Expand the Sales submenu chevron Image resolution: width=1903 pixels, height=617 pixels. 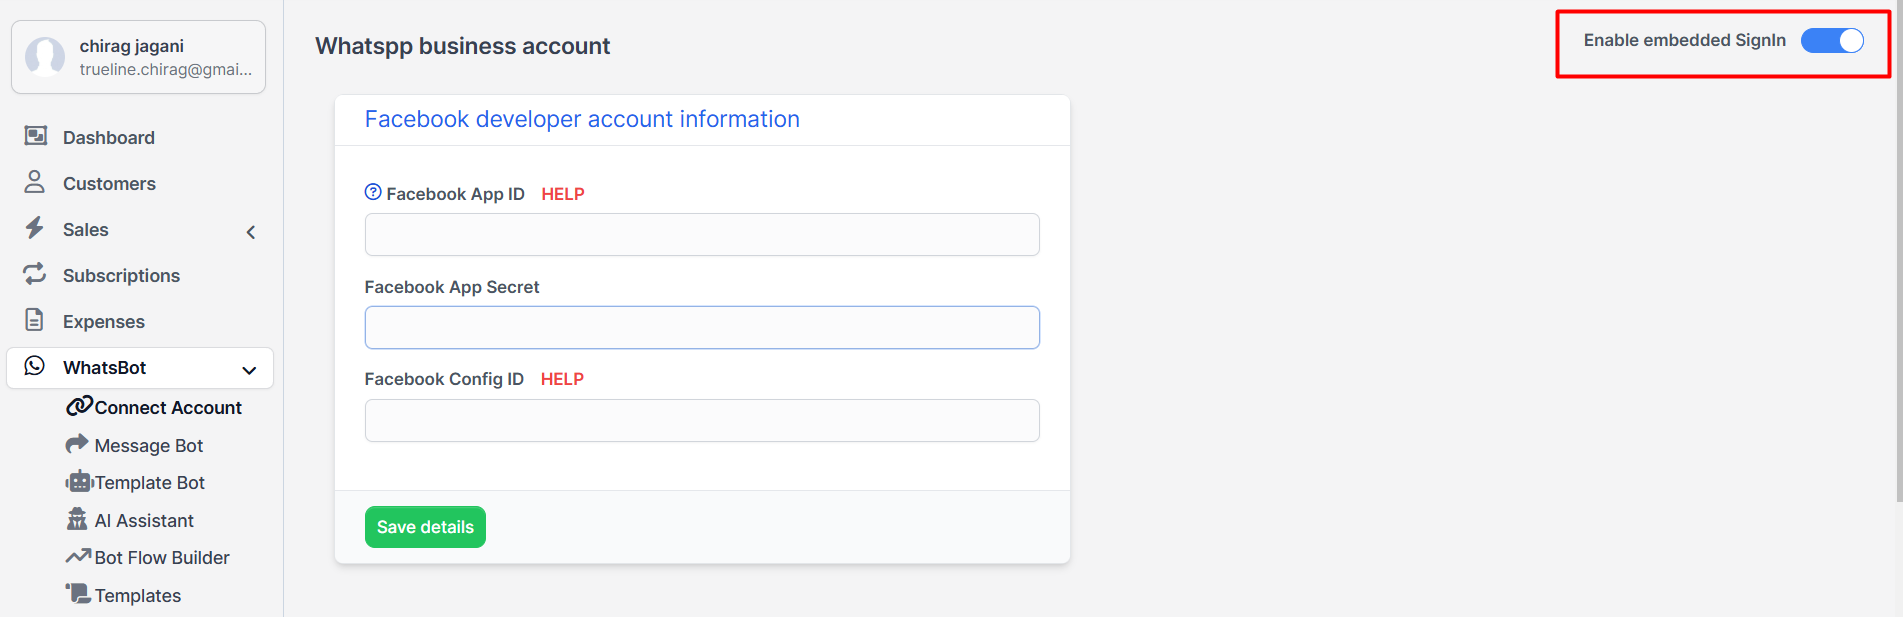tap(251, 232)
